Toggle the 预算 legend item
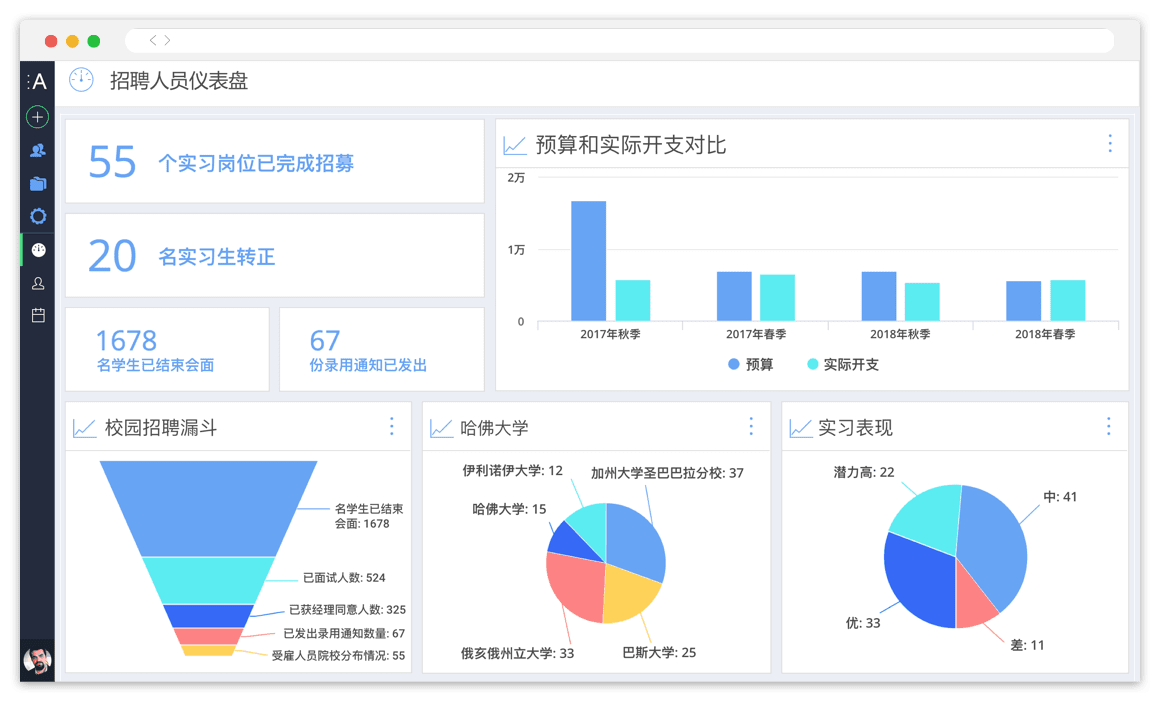Screen dimensions: 1160x702 (750, 364)
